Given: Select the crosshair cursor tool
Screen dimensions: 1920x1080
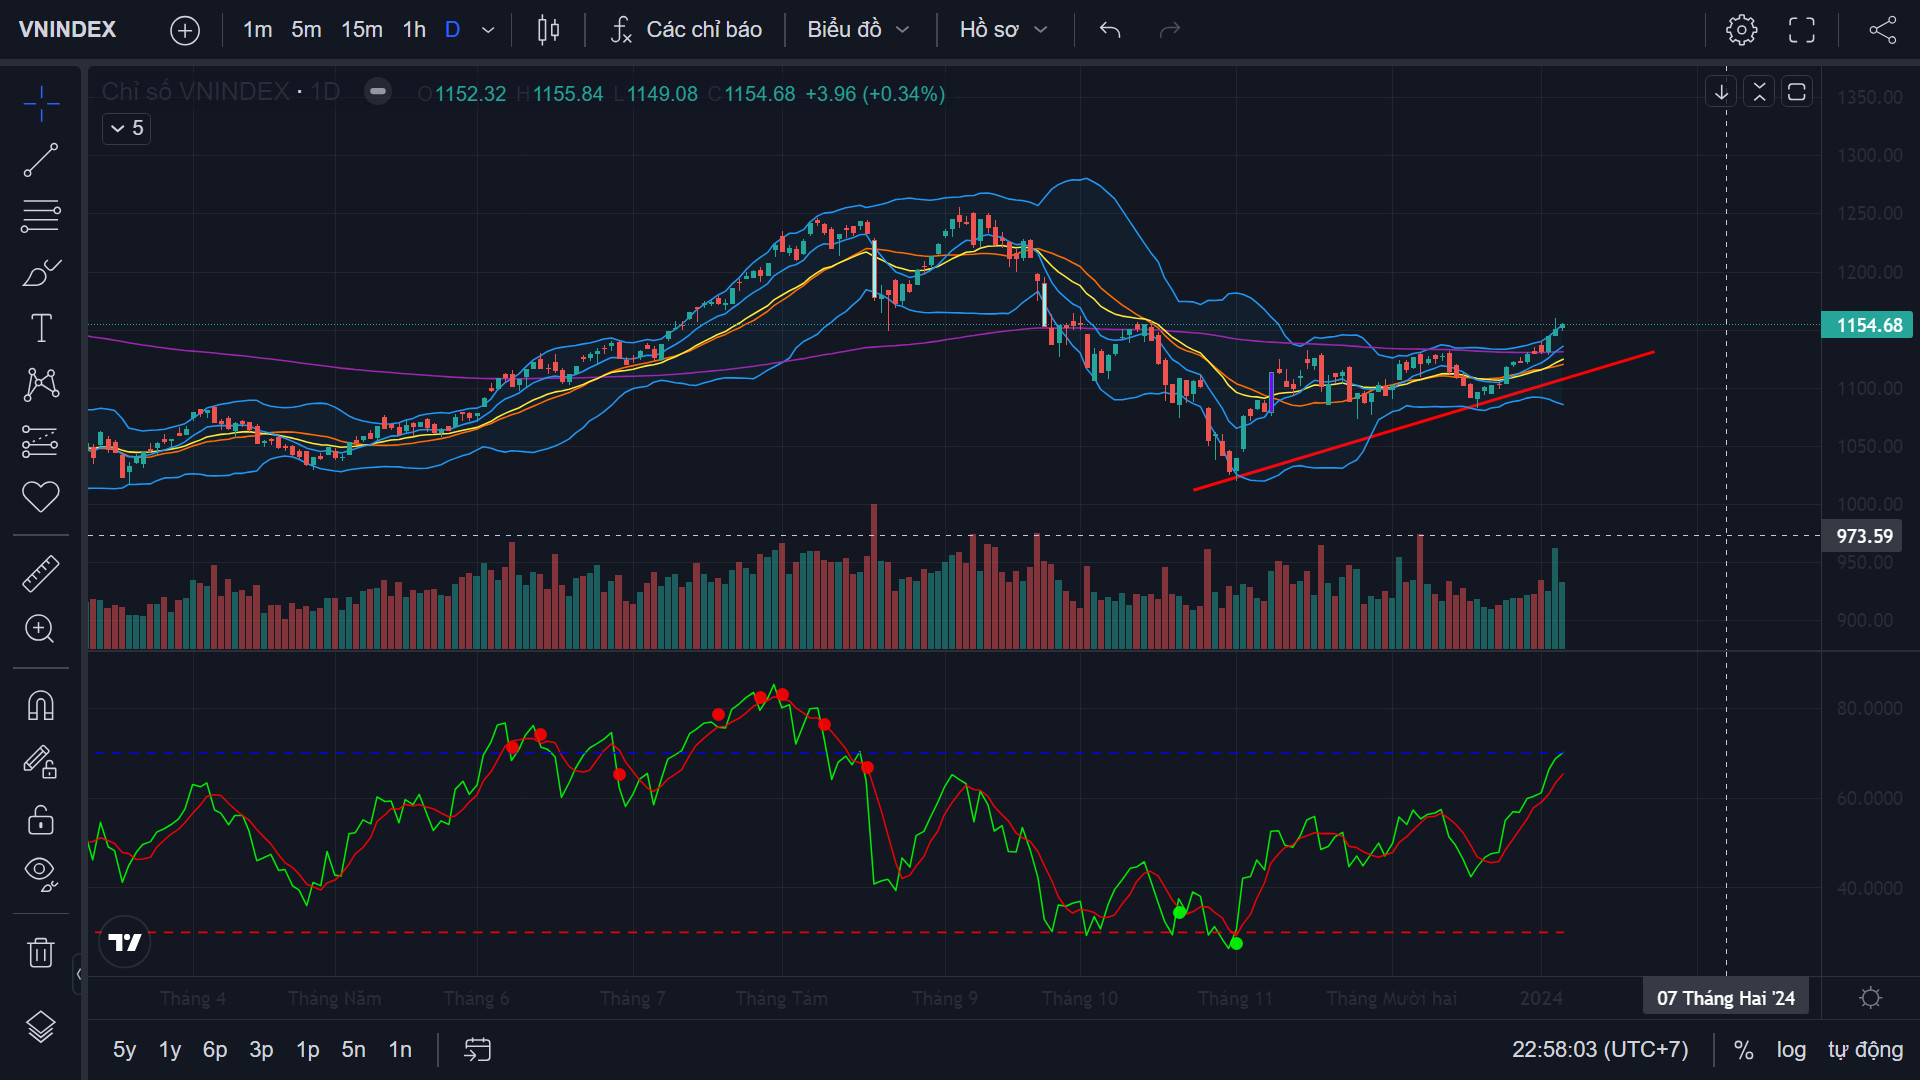Looking at the screenshot, I should coord(41,103).
